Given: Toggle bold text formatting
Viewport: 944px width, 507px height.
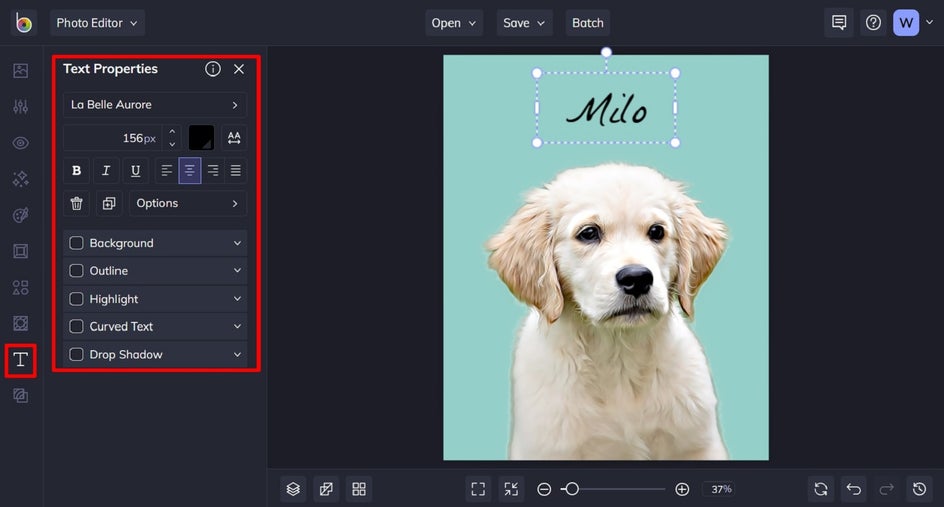Looking at the screenshot, I should tap(76, 170).
